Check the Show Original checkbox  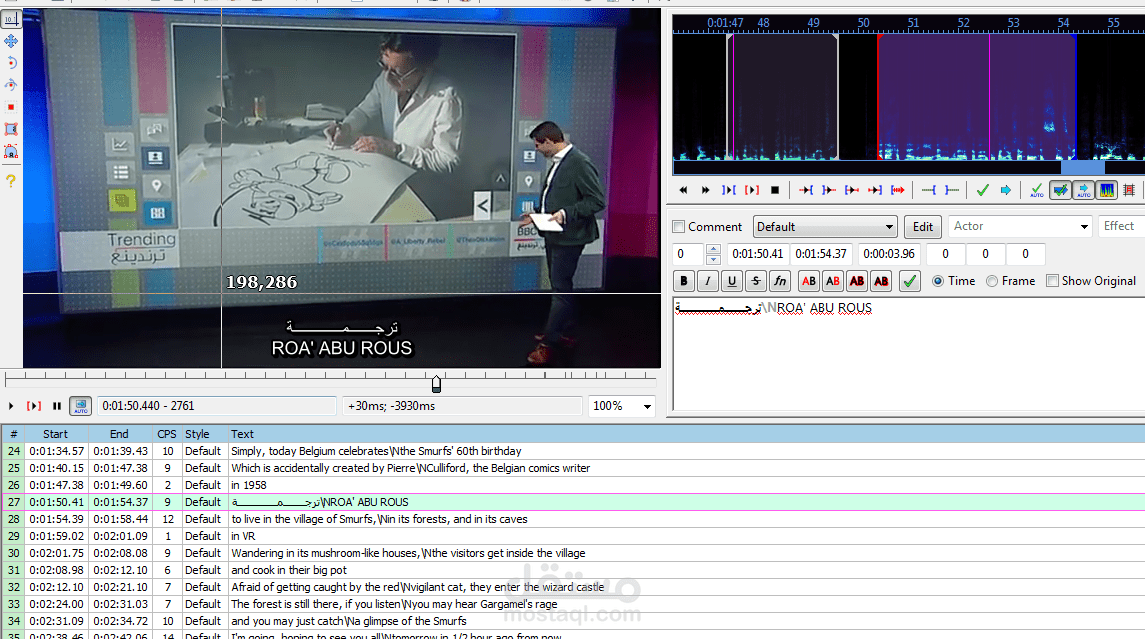(1052, 281)
